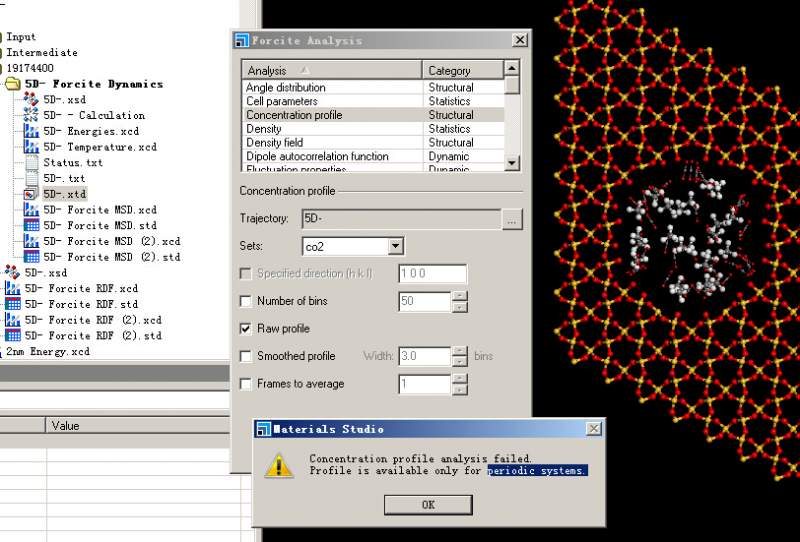
Task: Increase the Width value using the up arrow
Action: pyautogui.click(x=460, y=351)
